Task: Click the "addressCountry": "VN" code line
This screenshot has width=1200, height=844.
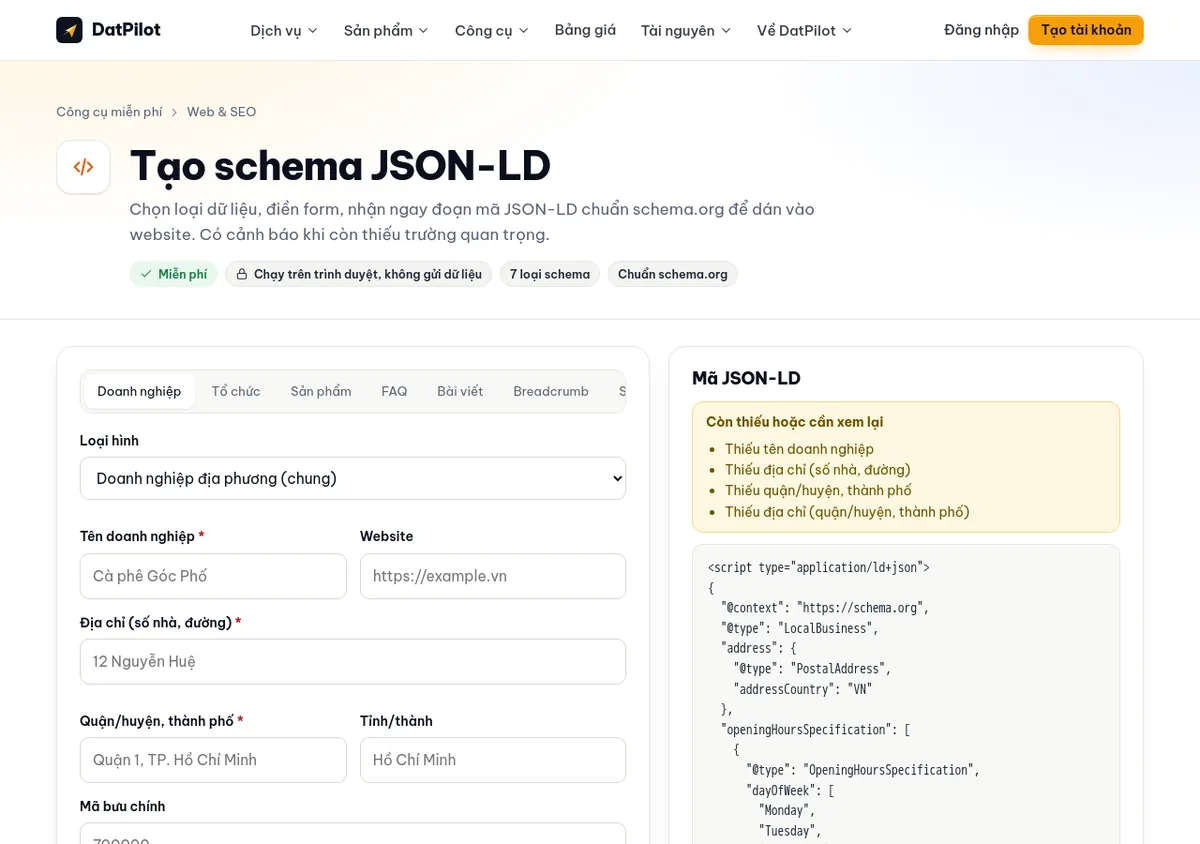Action: [803, 689]
